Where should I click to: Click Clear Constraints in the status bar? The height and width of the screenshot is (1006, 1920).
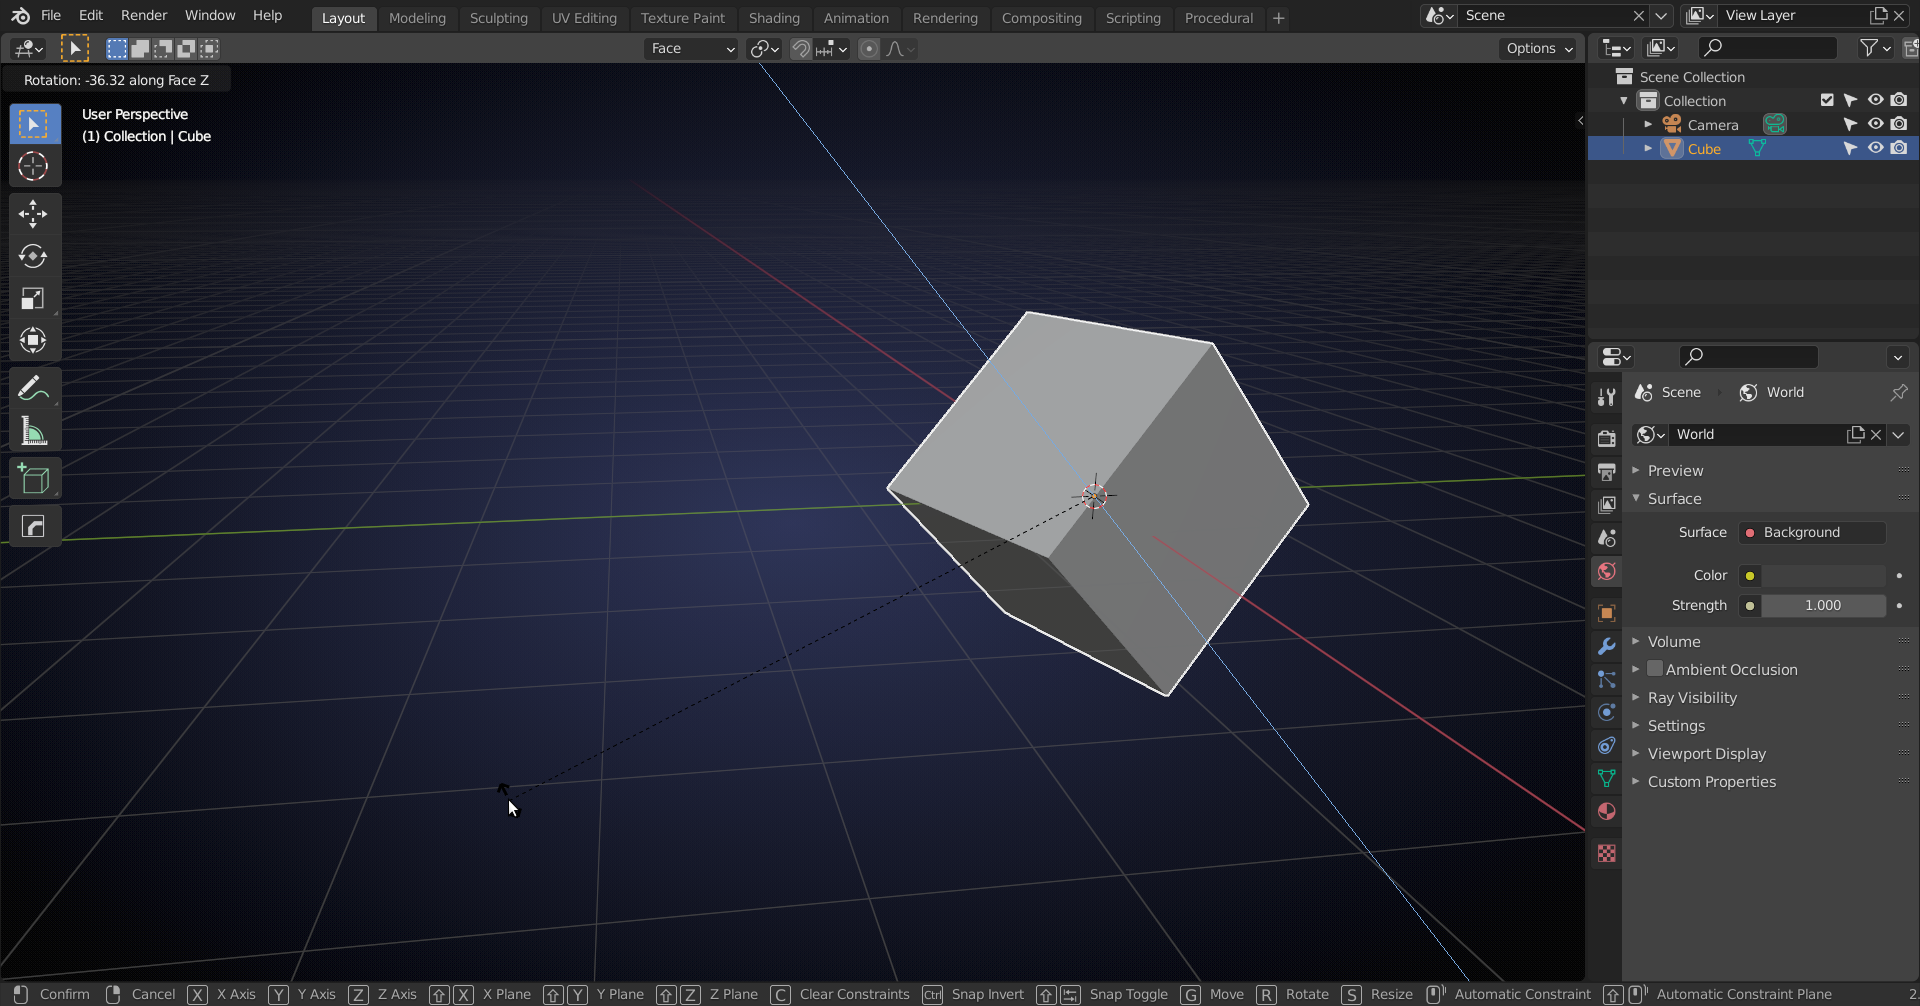tap(854, 993)
